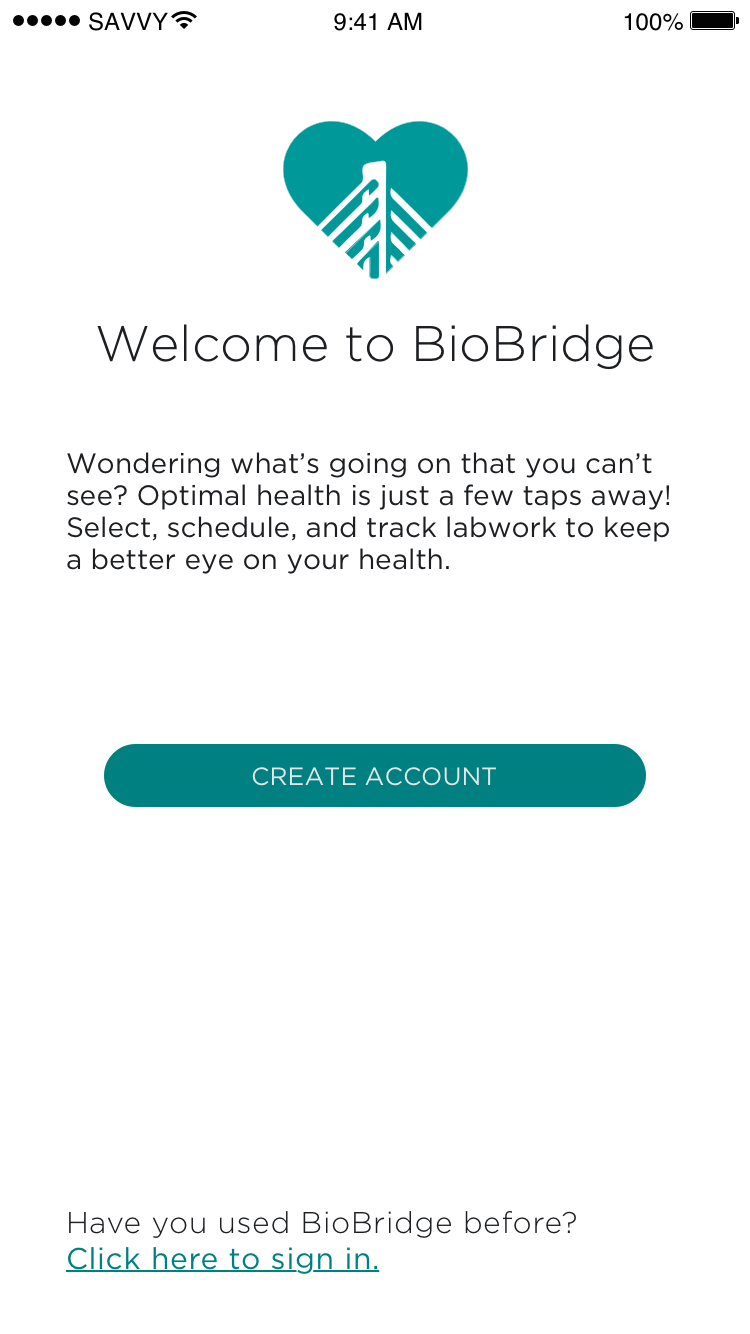Tap the 100% battery percentage text
This screenshot has width=750, height=1334.
pyautogui.click(x=652, y=22)
